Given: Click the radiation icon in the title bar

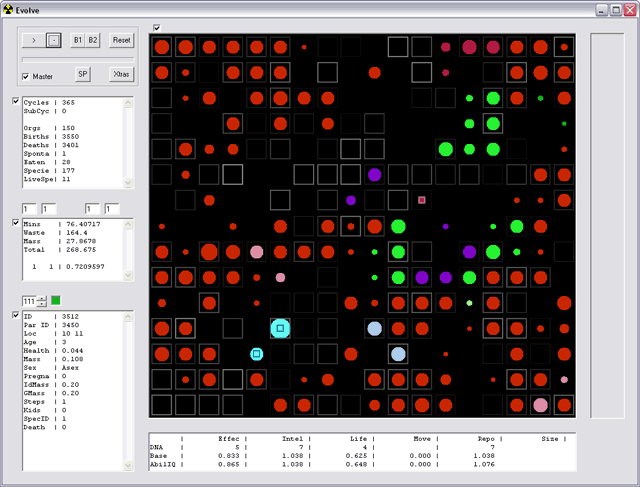Looking at the screenshot, I should point(8,10).
